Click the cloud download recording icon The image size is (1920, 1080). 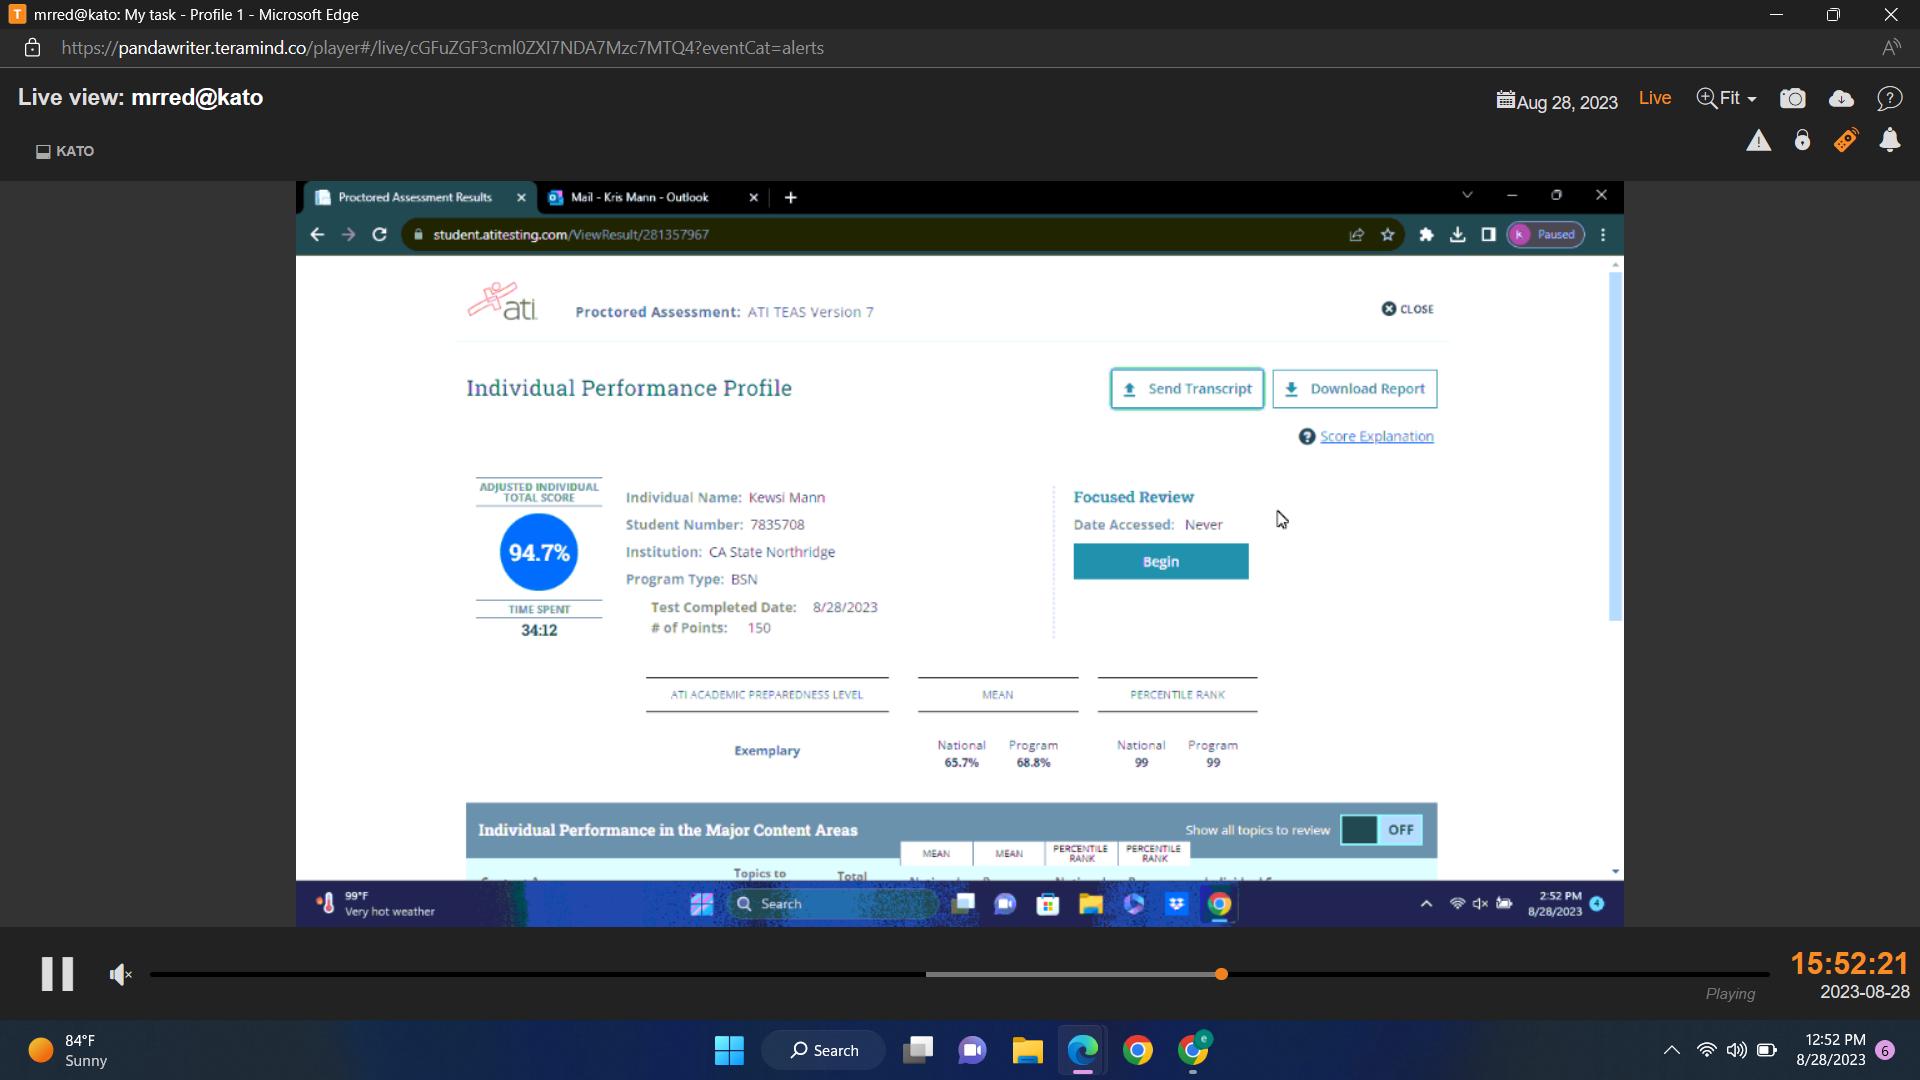1841,99
